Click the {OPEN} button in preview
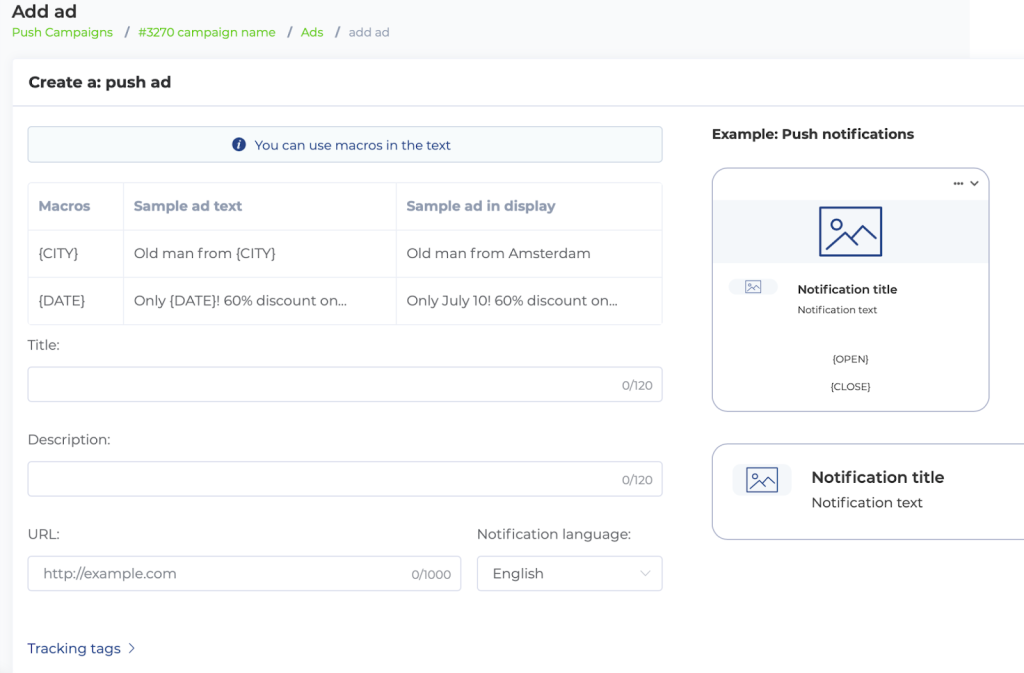This screenshot has width=1024, height=673. pos(850,359)
